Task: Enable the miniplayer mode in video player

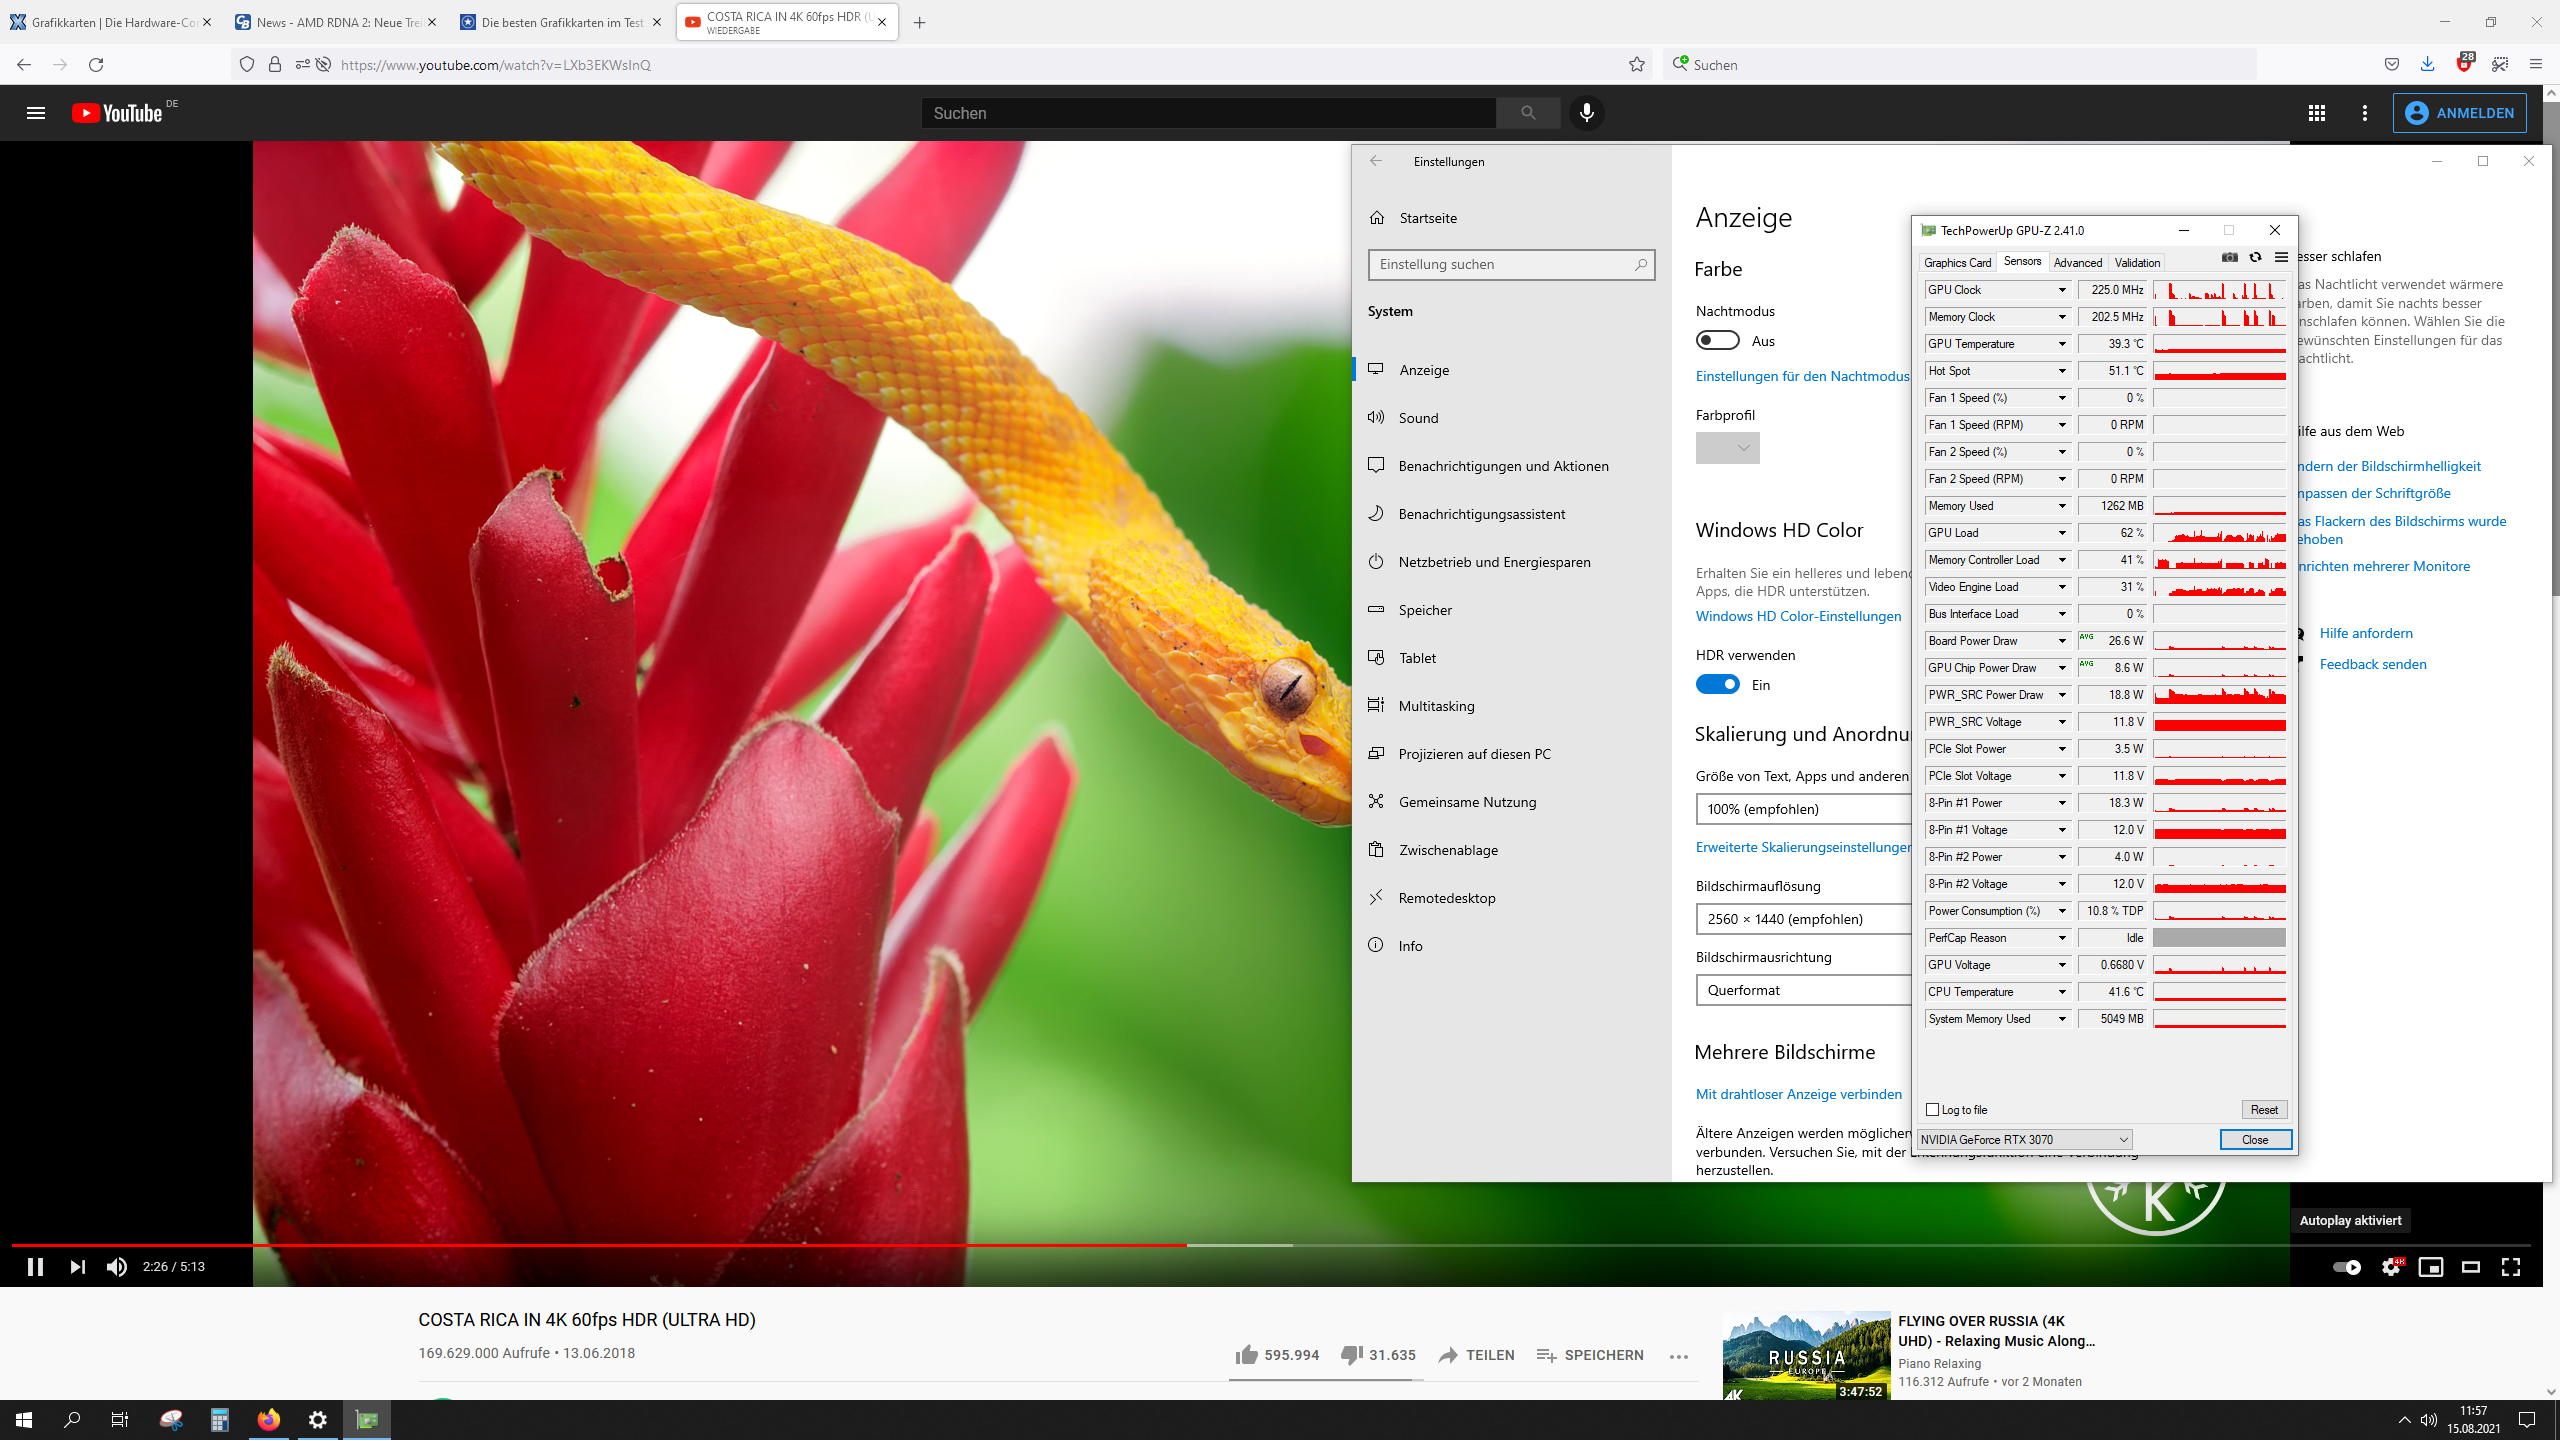Action: coord(2431,1267)
